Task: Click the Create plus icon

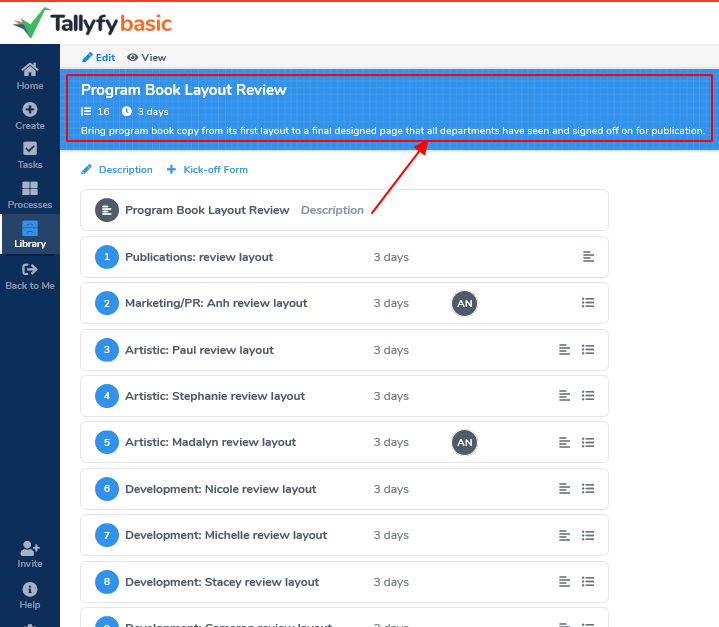Action: pyautogui.click(x=30, y=110)
